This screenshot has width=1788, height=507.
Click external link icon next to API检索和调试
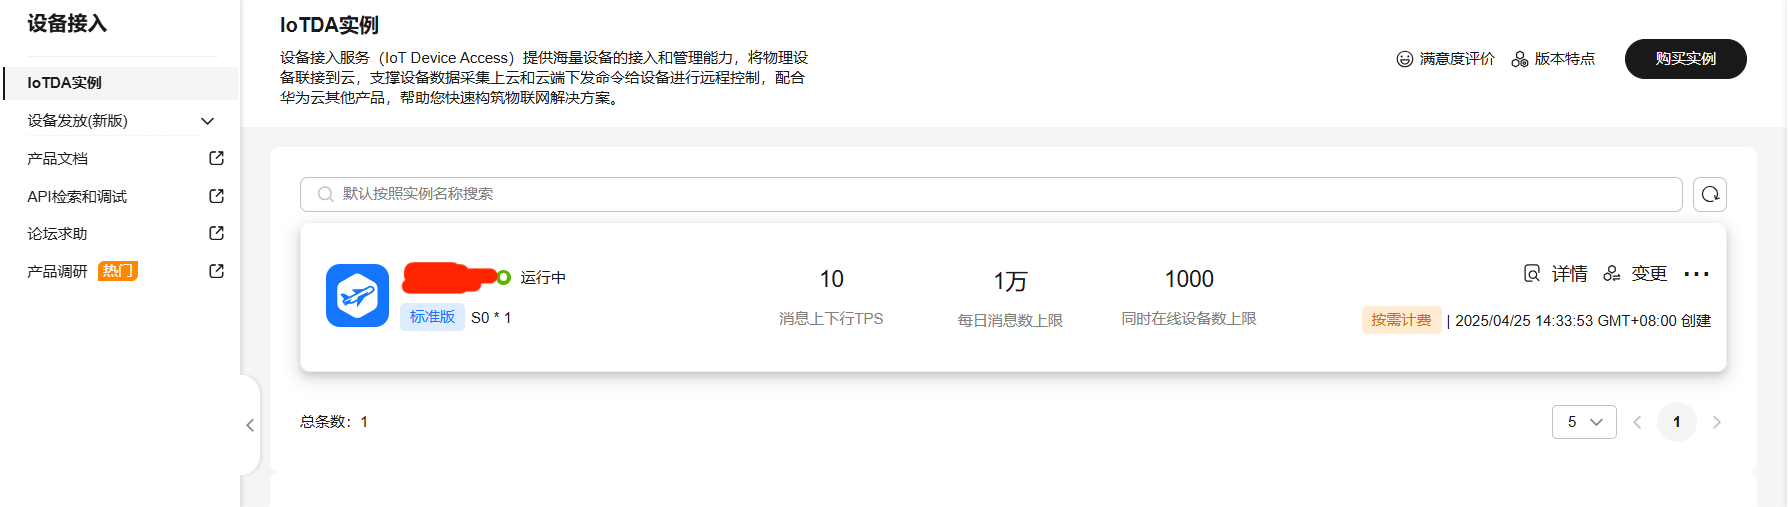pyautogui.click(x=216, y=196)
